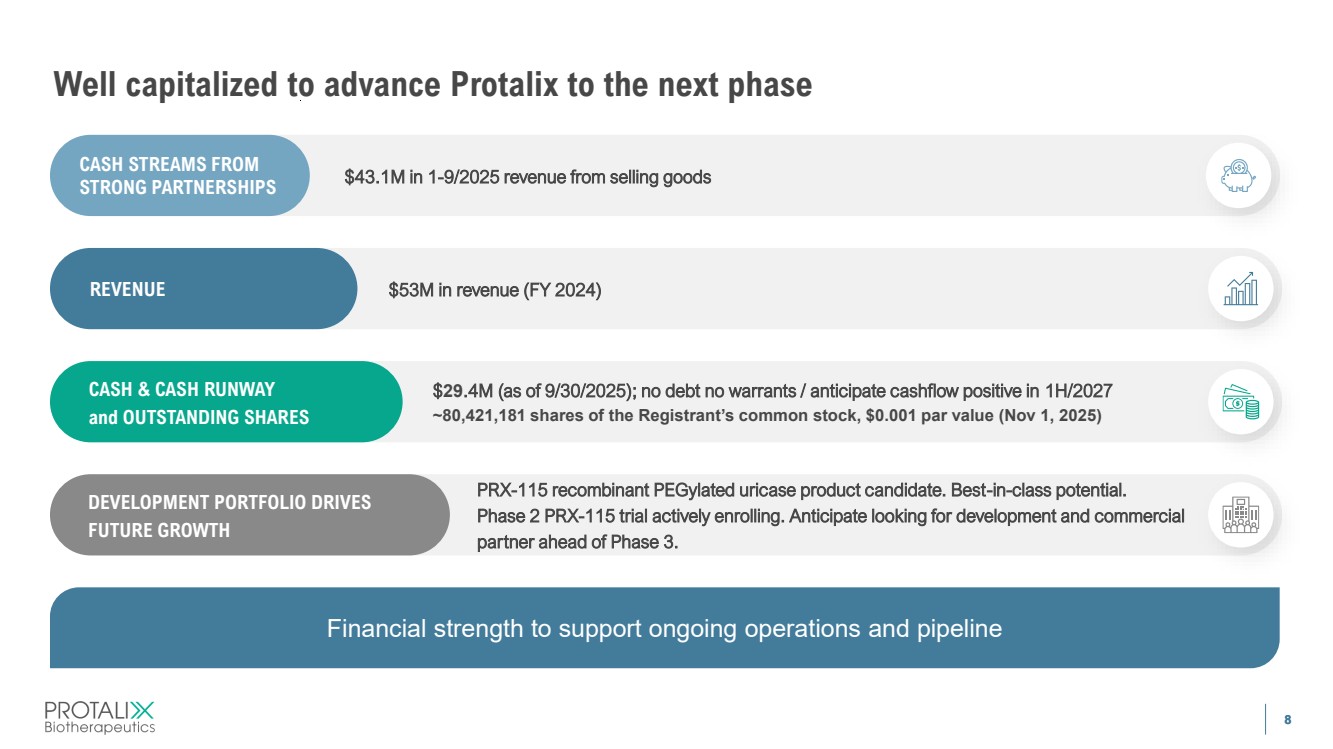
Task: Click the $29.4M cash position line
Action: click(x=772, y=390)
